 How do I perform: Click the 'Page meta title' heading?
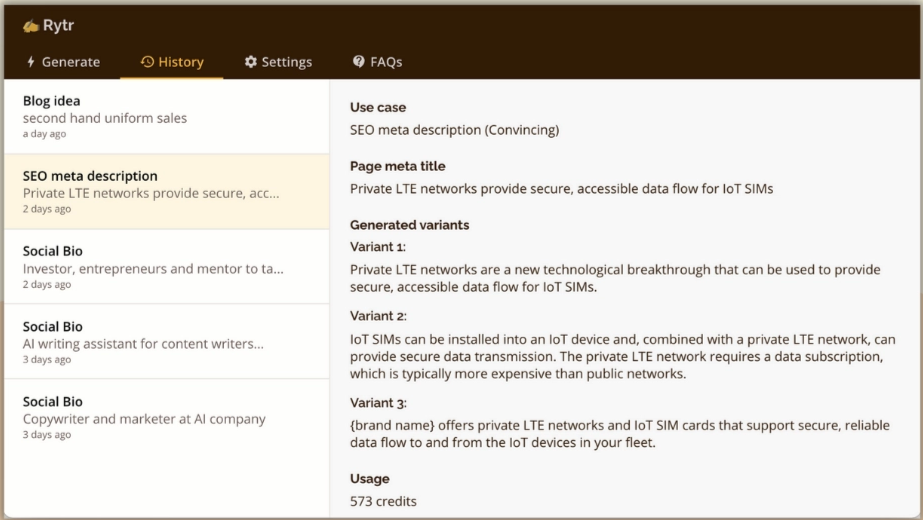[x=397, y=166]
